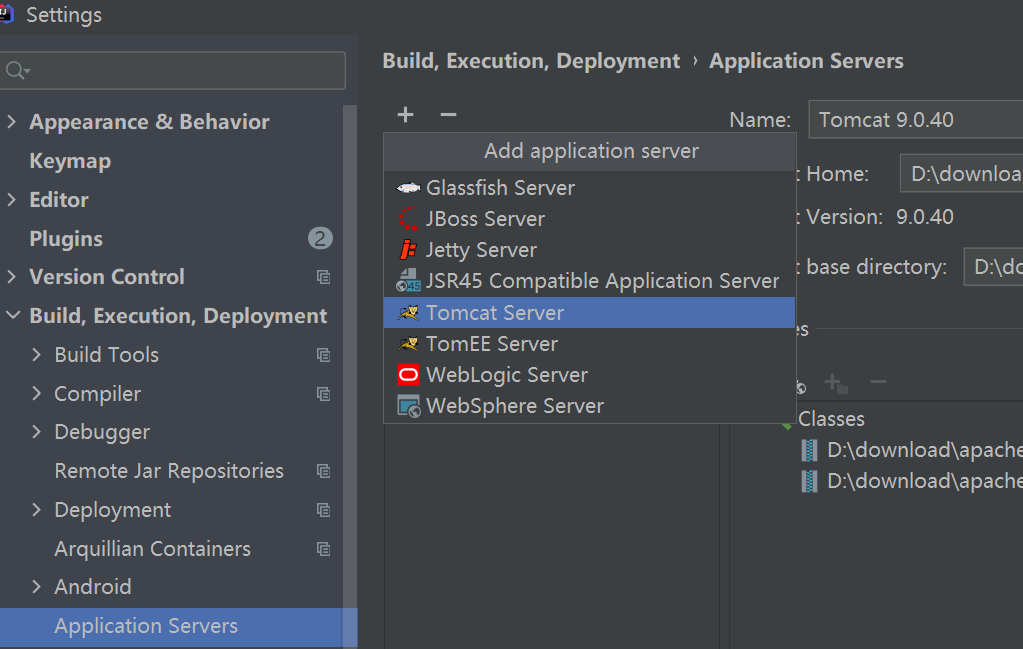Expand the Compiler node
This screenshot has width=1023, height=649.
click(x=37, y=393)
